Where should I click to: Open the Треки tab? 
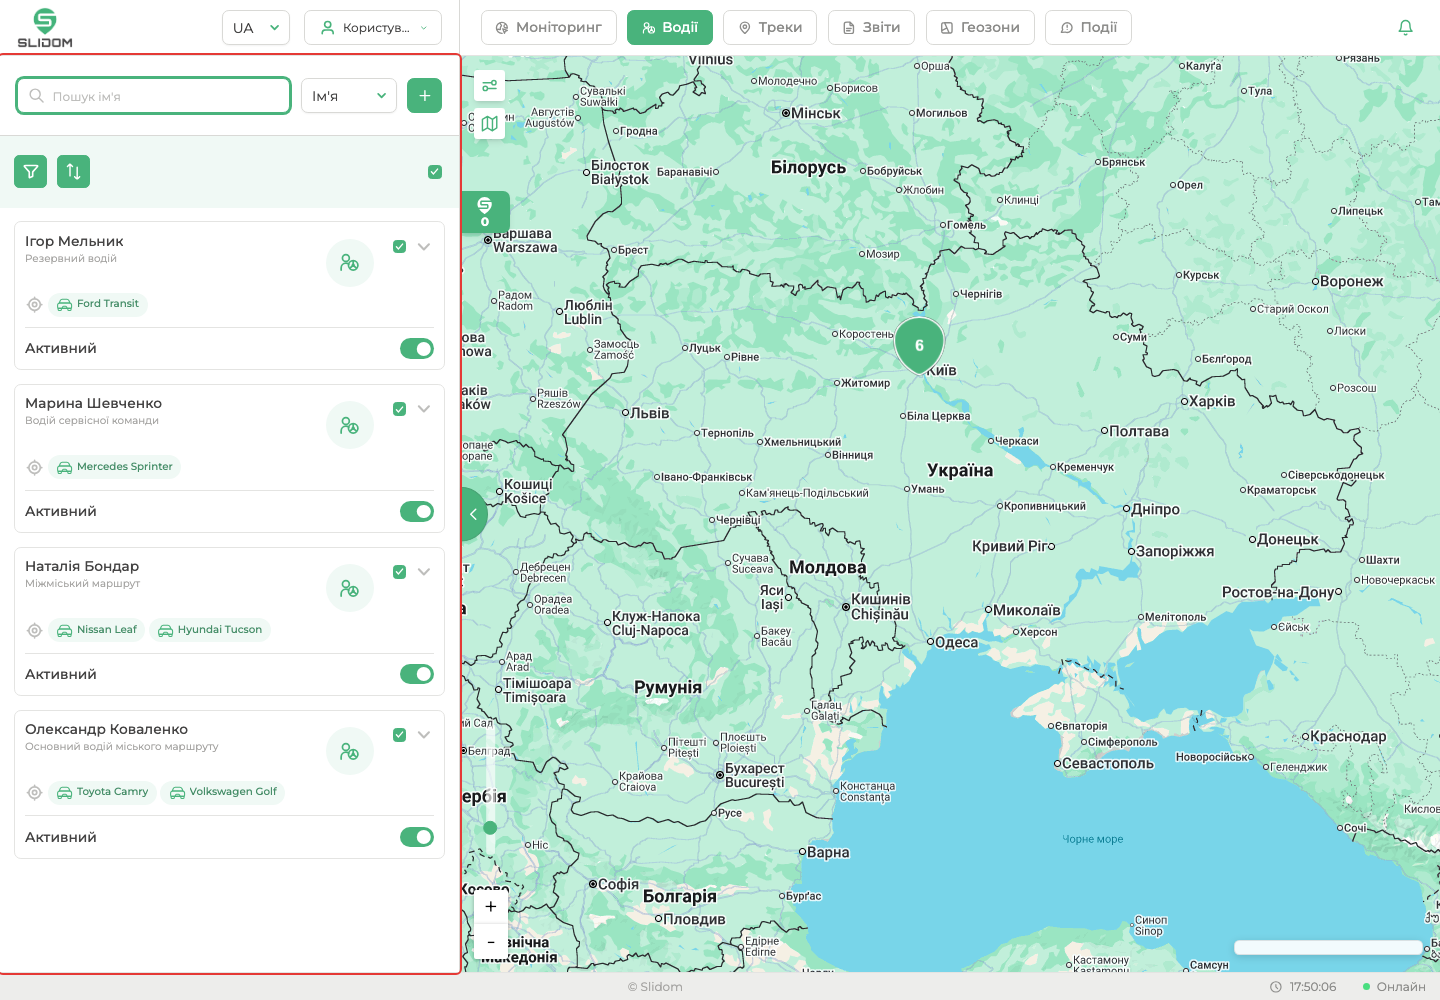(x=770, y=28)
